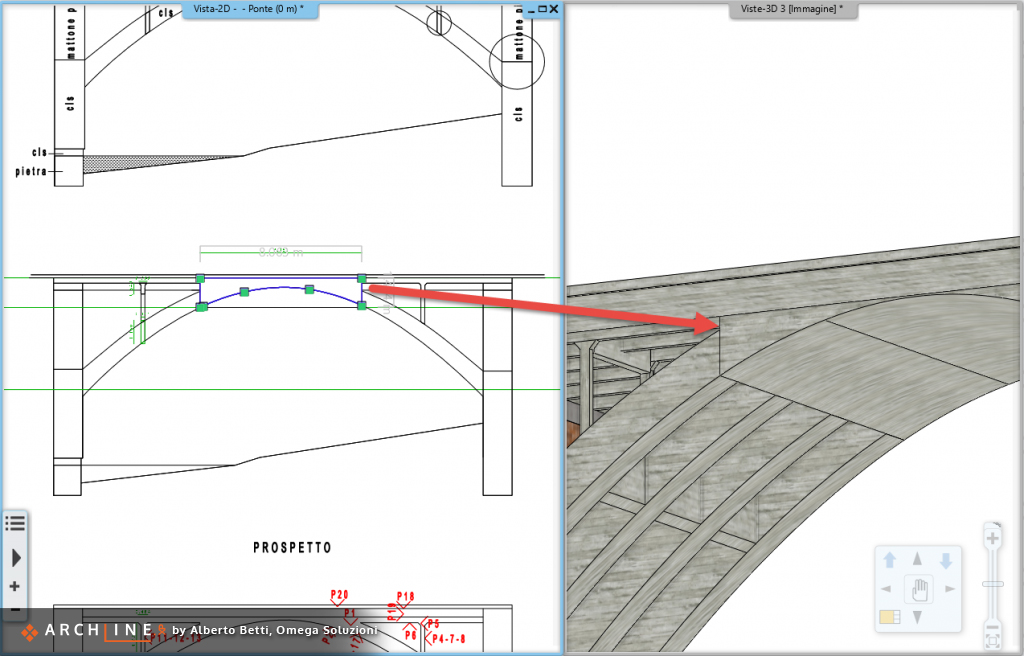The width and height of the screenshot is (1024, 656).
Task: Click the red P5 point label
Action: (x=434, y=623)
